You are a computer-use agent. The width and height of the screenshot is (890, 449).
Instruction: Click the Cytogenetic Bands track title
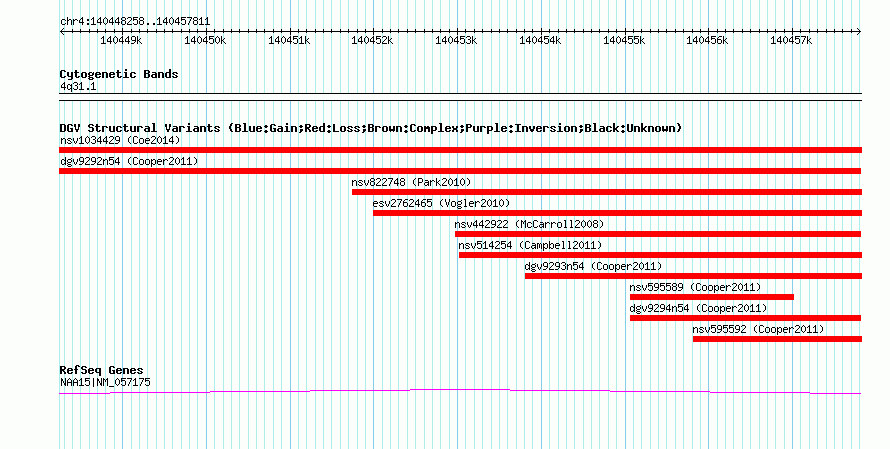coord(119,74)
